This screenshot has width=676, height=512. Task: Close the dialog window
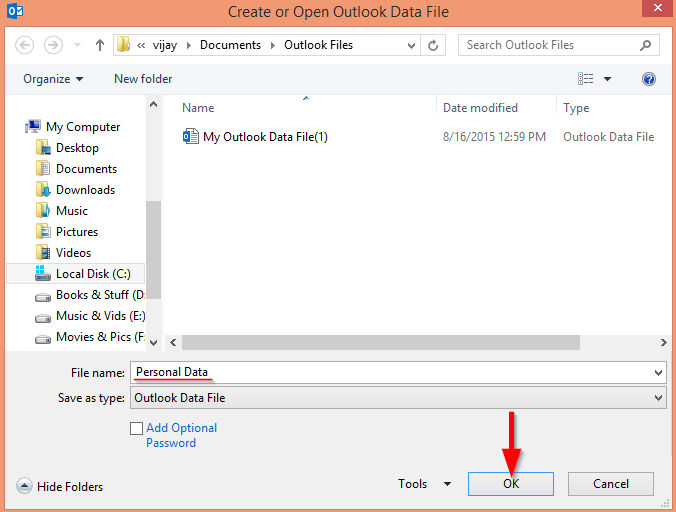pos(657,8)
